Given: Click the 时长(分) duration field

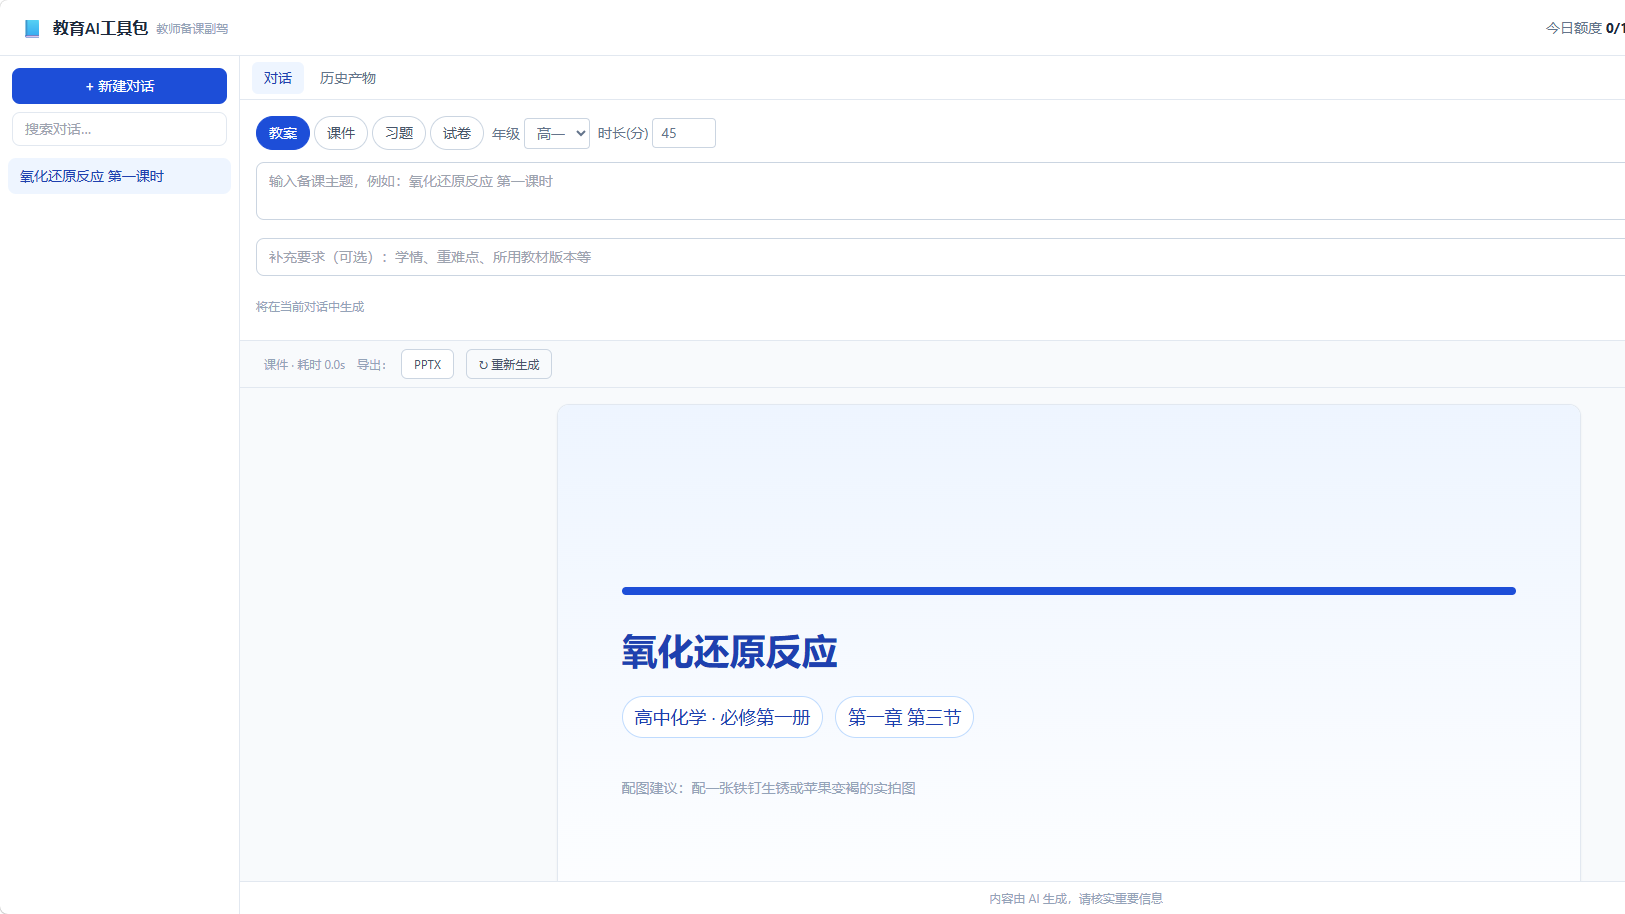Looking at the screenshot, I should [684, 133].
